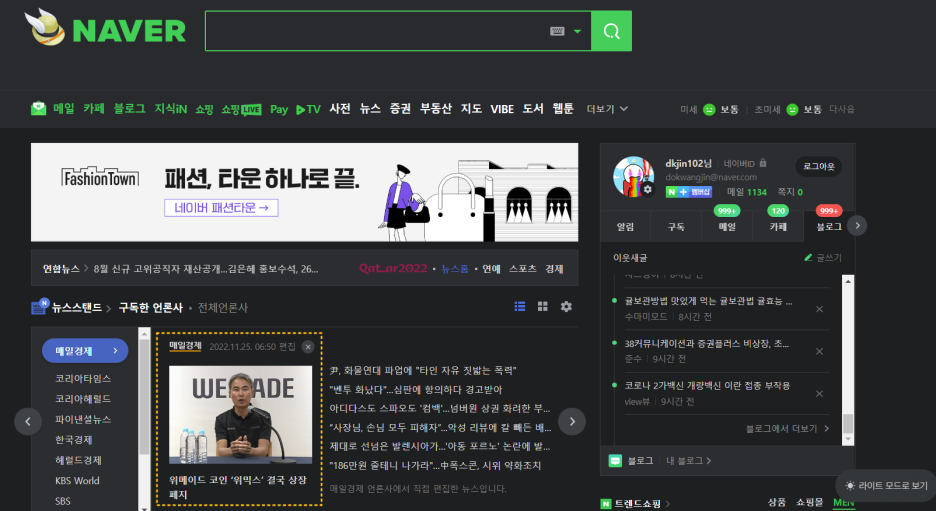This screenshot has height=511, width=936.
Task: Click the 글쓰기 pencil button
Action: (x=823, y=257)
